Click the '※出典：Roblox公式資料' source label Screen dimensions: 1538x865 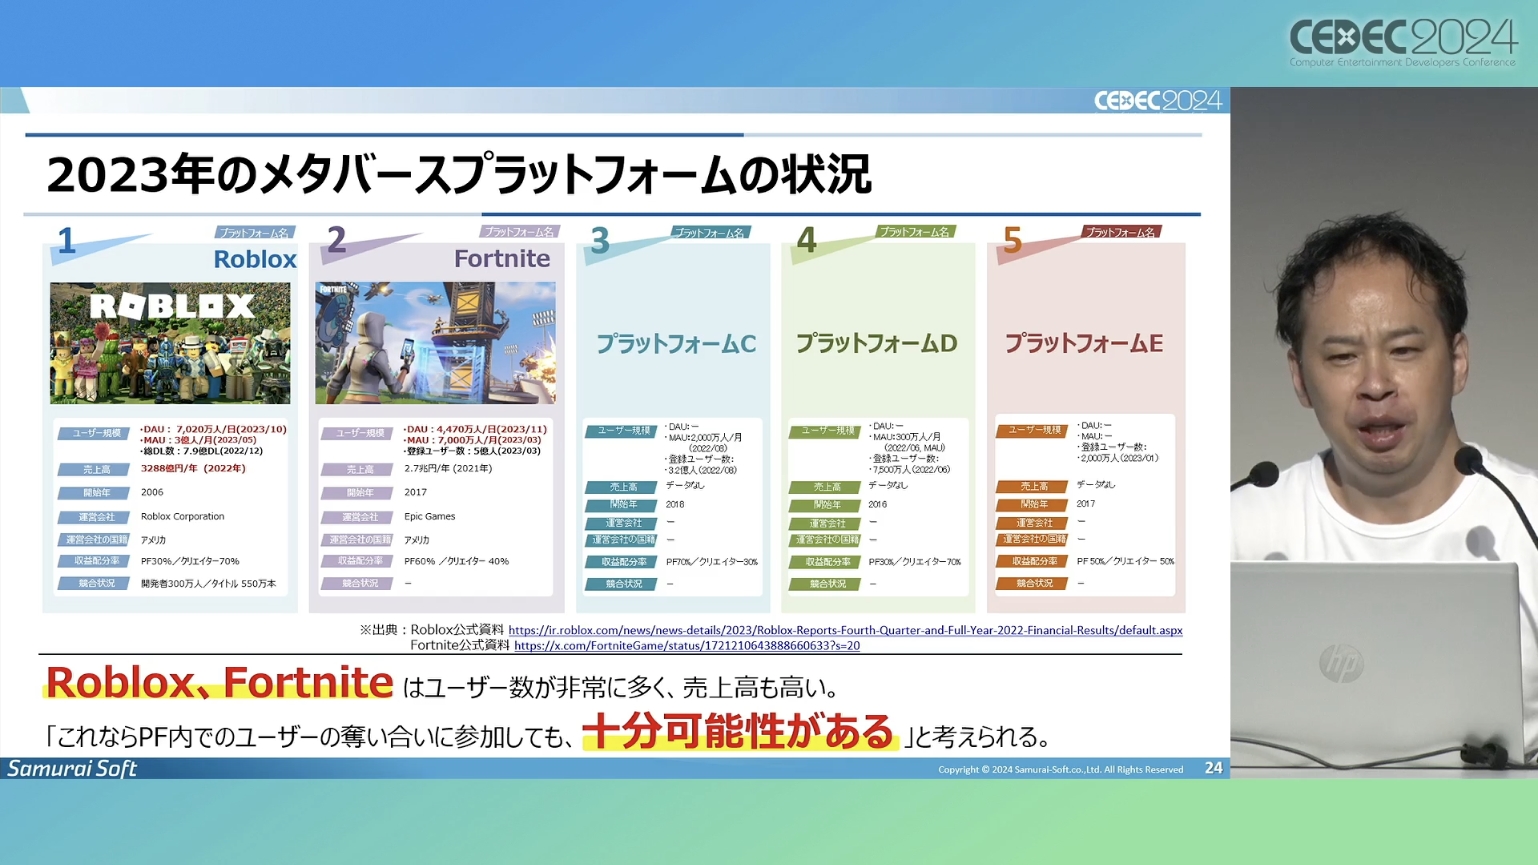click(x=431, y=630)
